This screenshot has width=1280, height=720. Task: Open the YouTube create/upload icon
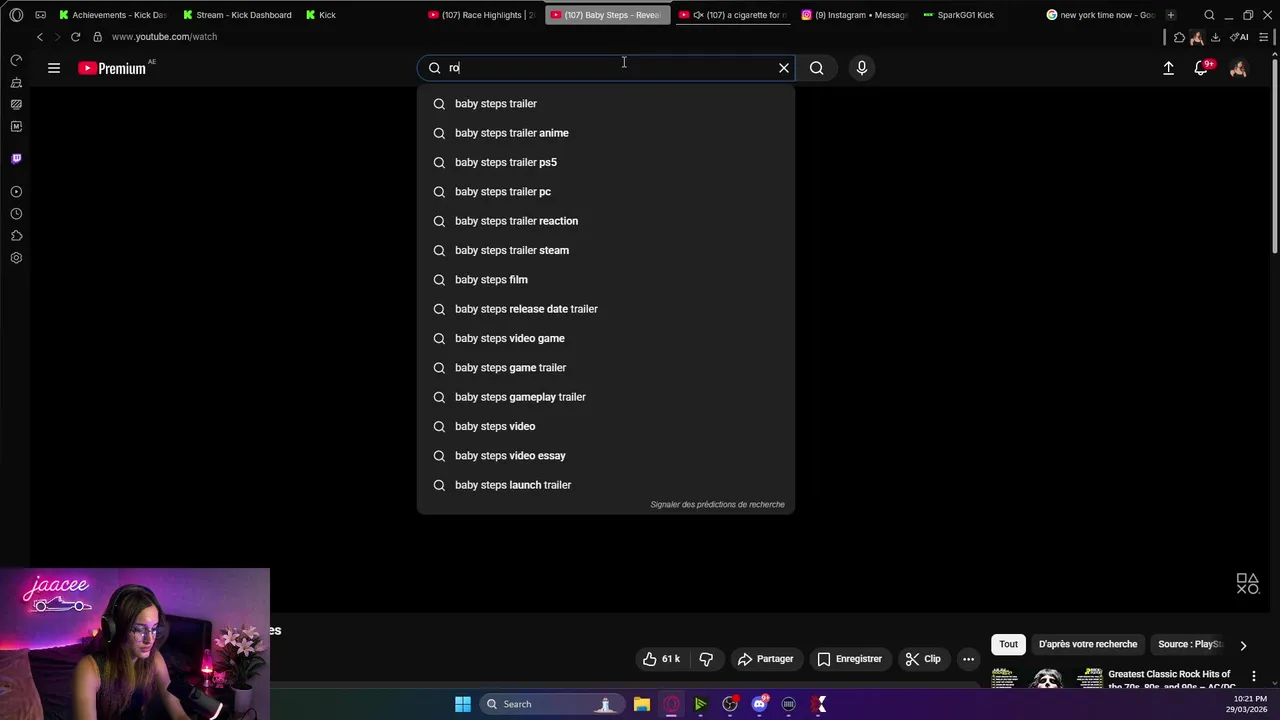click(1168, 68)
